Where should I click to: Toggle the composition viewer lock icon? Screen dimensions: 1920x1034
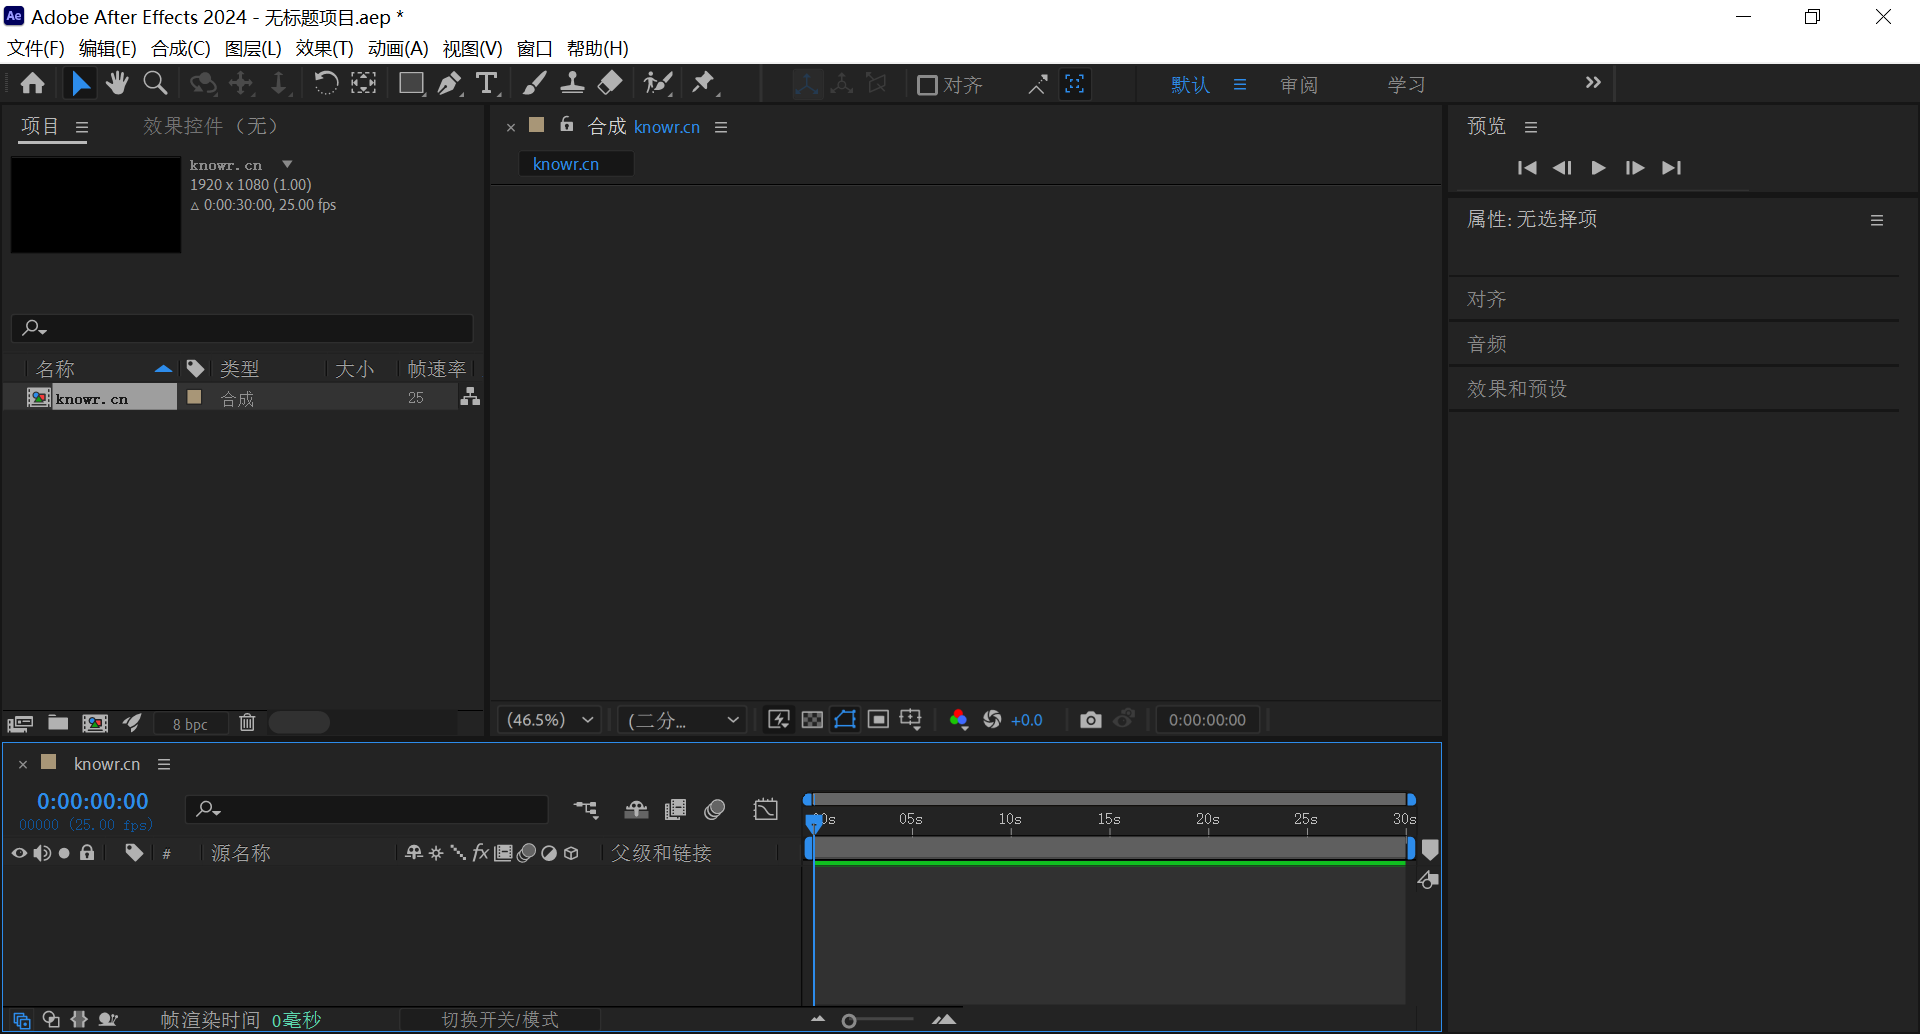tap(566, 125)
